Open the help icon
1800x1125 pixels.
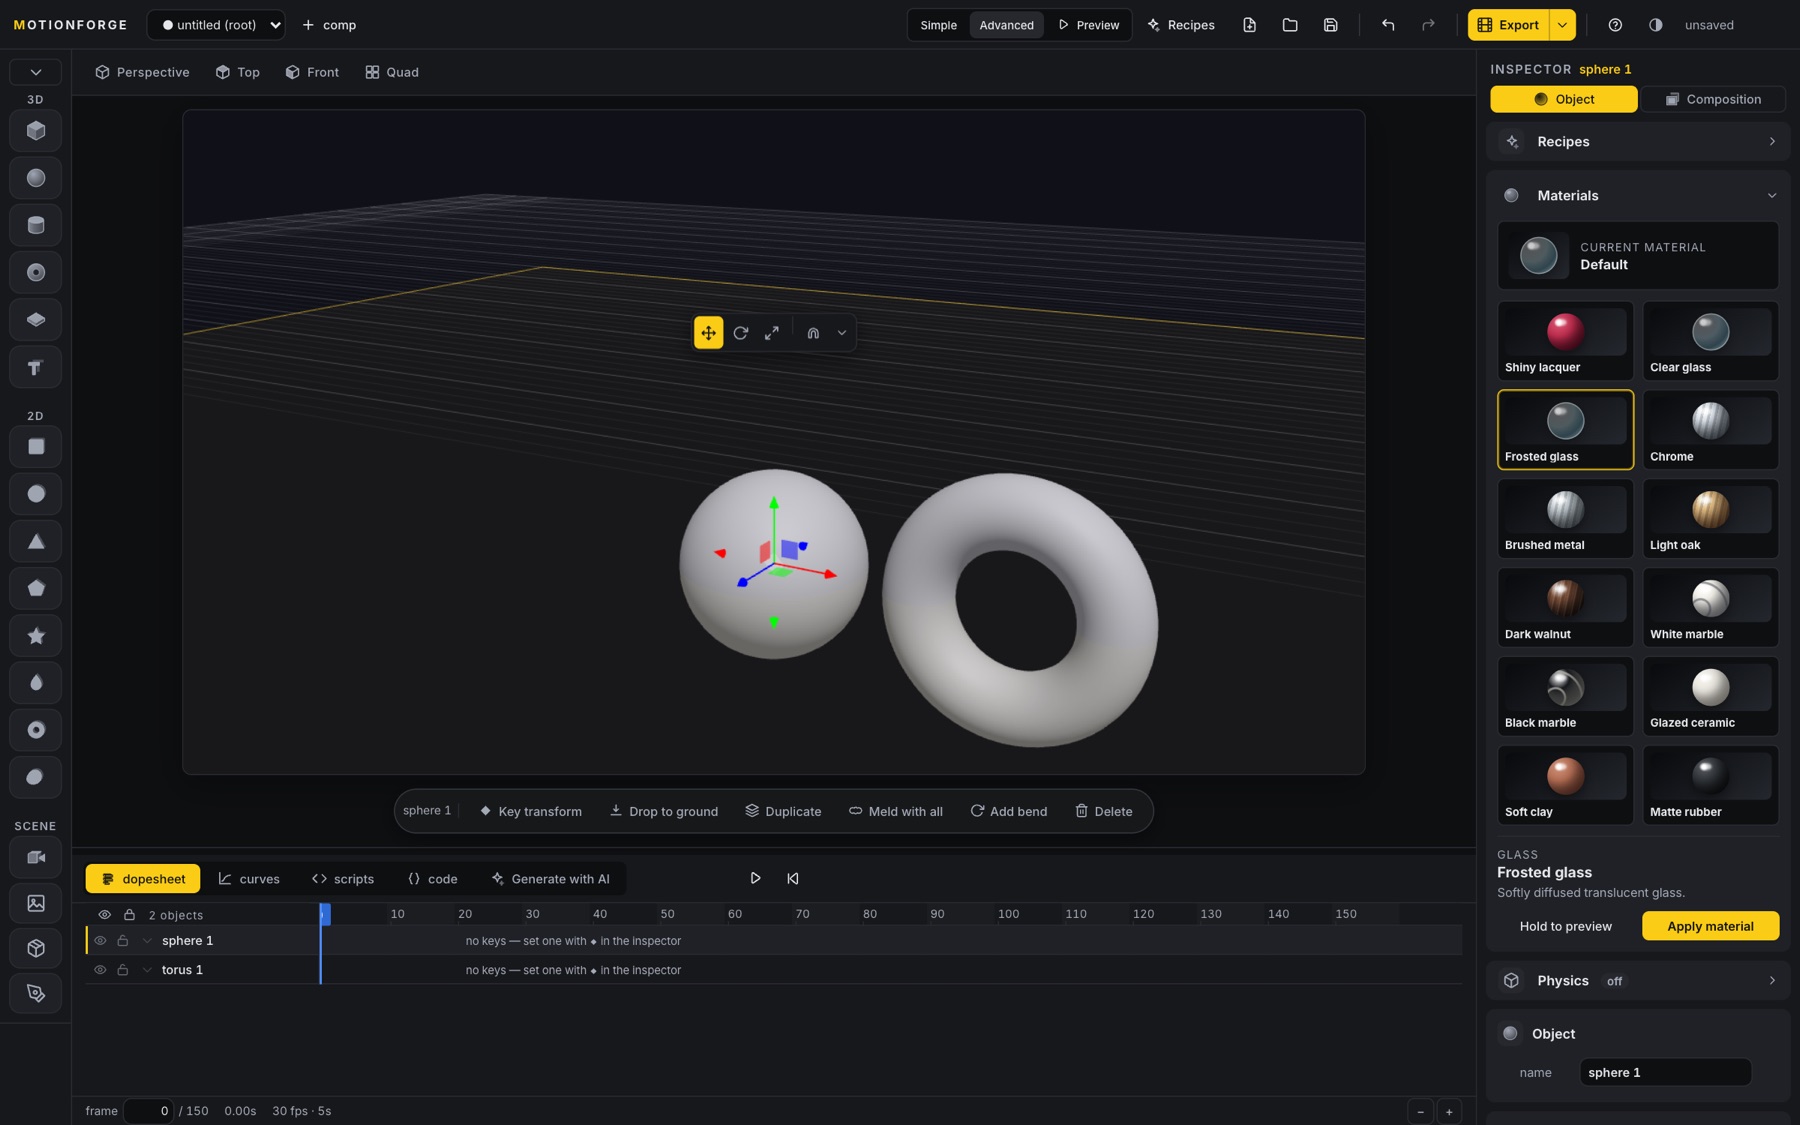click(1615, 25)
